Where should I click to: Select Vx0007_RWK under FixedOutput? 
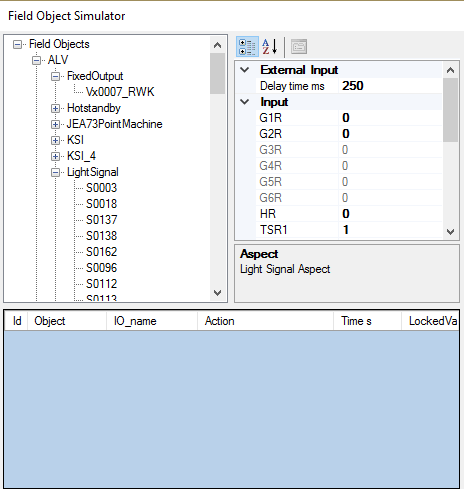120,92
